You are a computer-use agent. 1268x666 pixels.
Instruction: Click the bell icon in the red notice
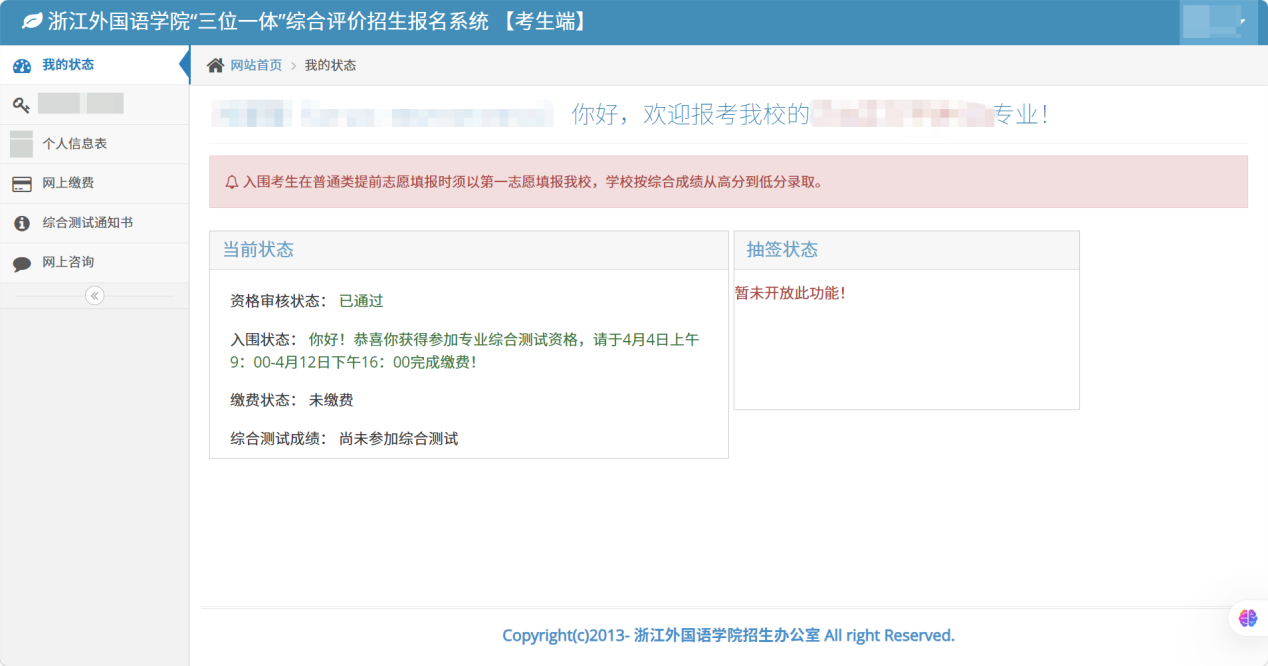click(231, 182)
